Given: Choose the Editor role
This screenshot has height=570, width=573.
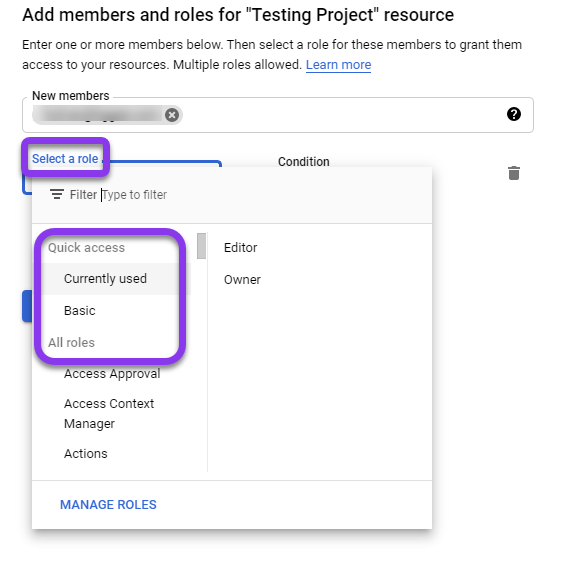Looking at the screenshot, I should click(x=240, y=248).
